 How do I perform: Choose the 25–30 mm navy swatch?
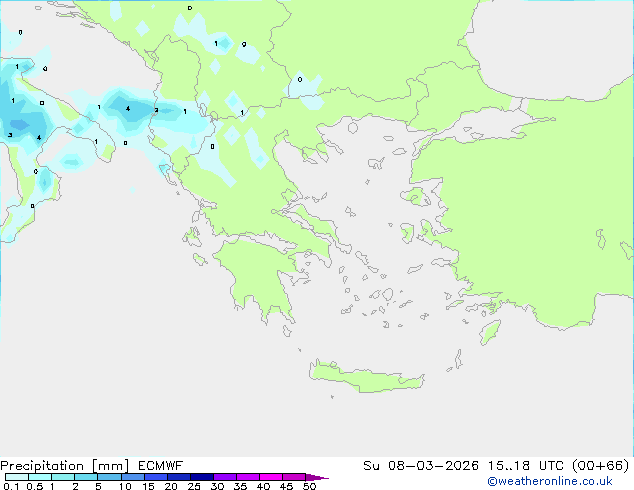pos(202,477)
